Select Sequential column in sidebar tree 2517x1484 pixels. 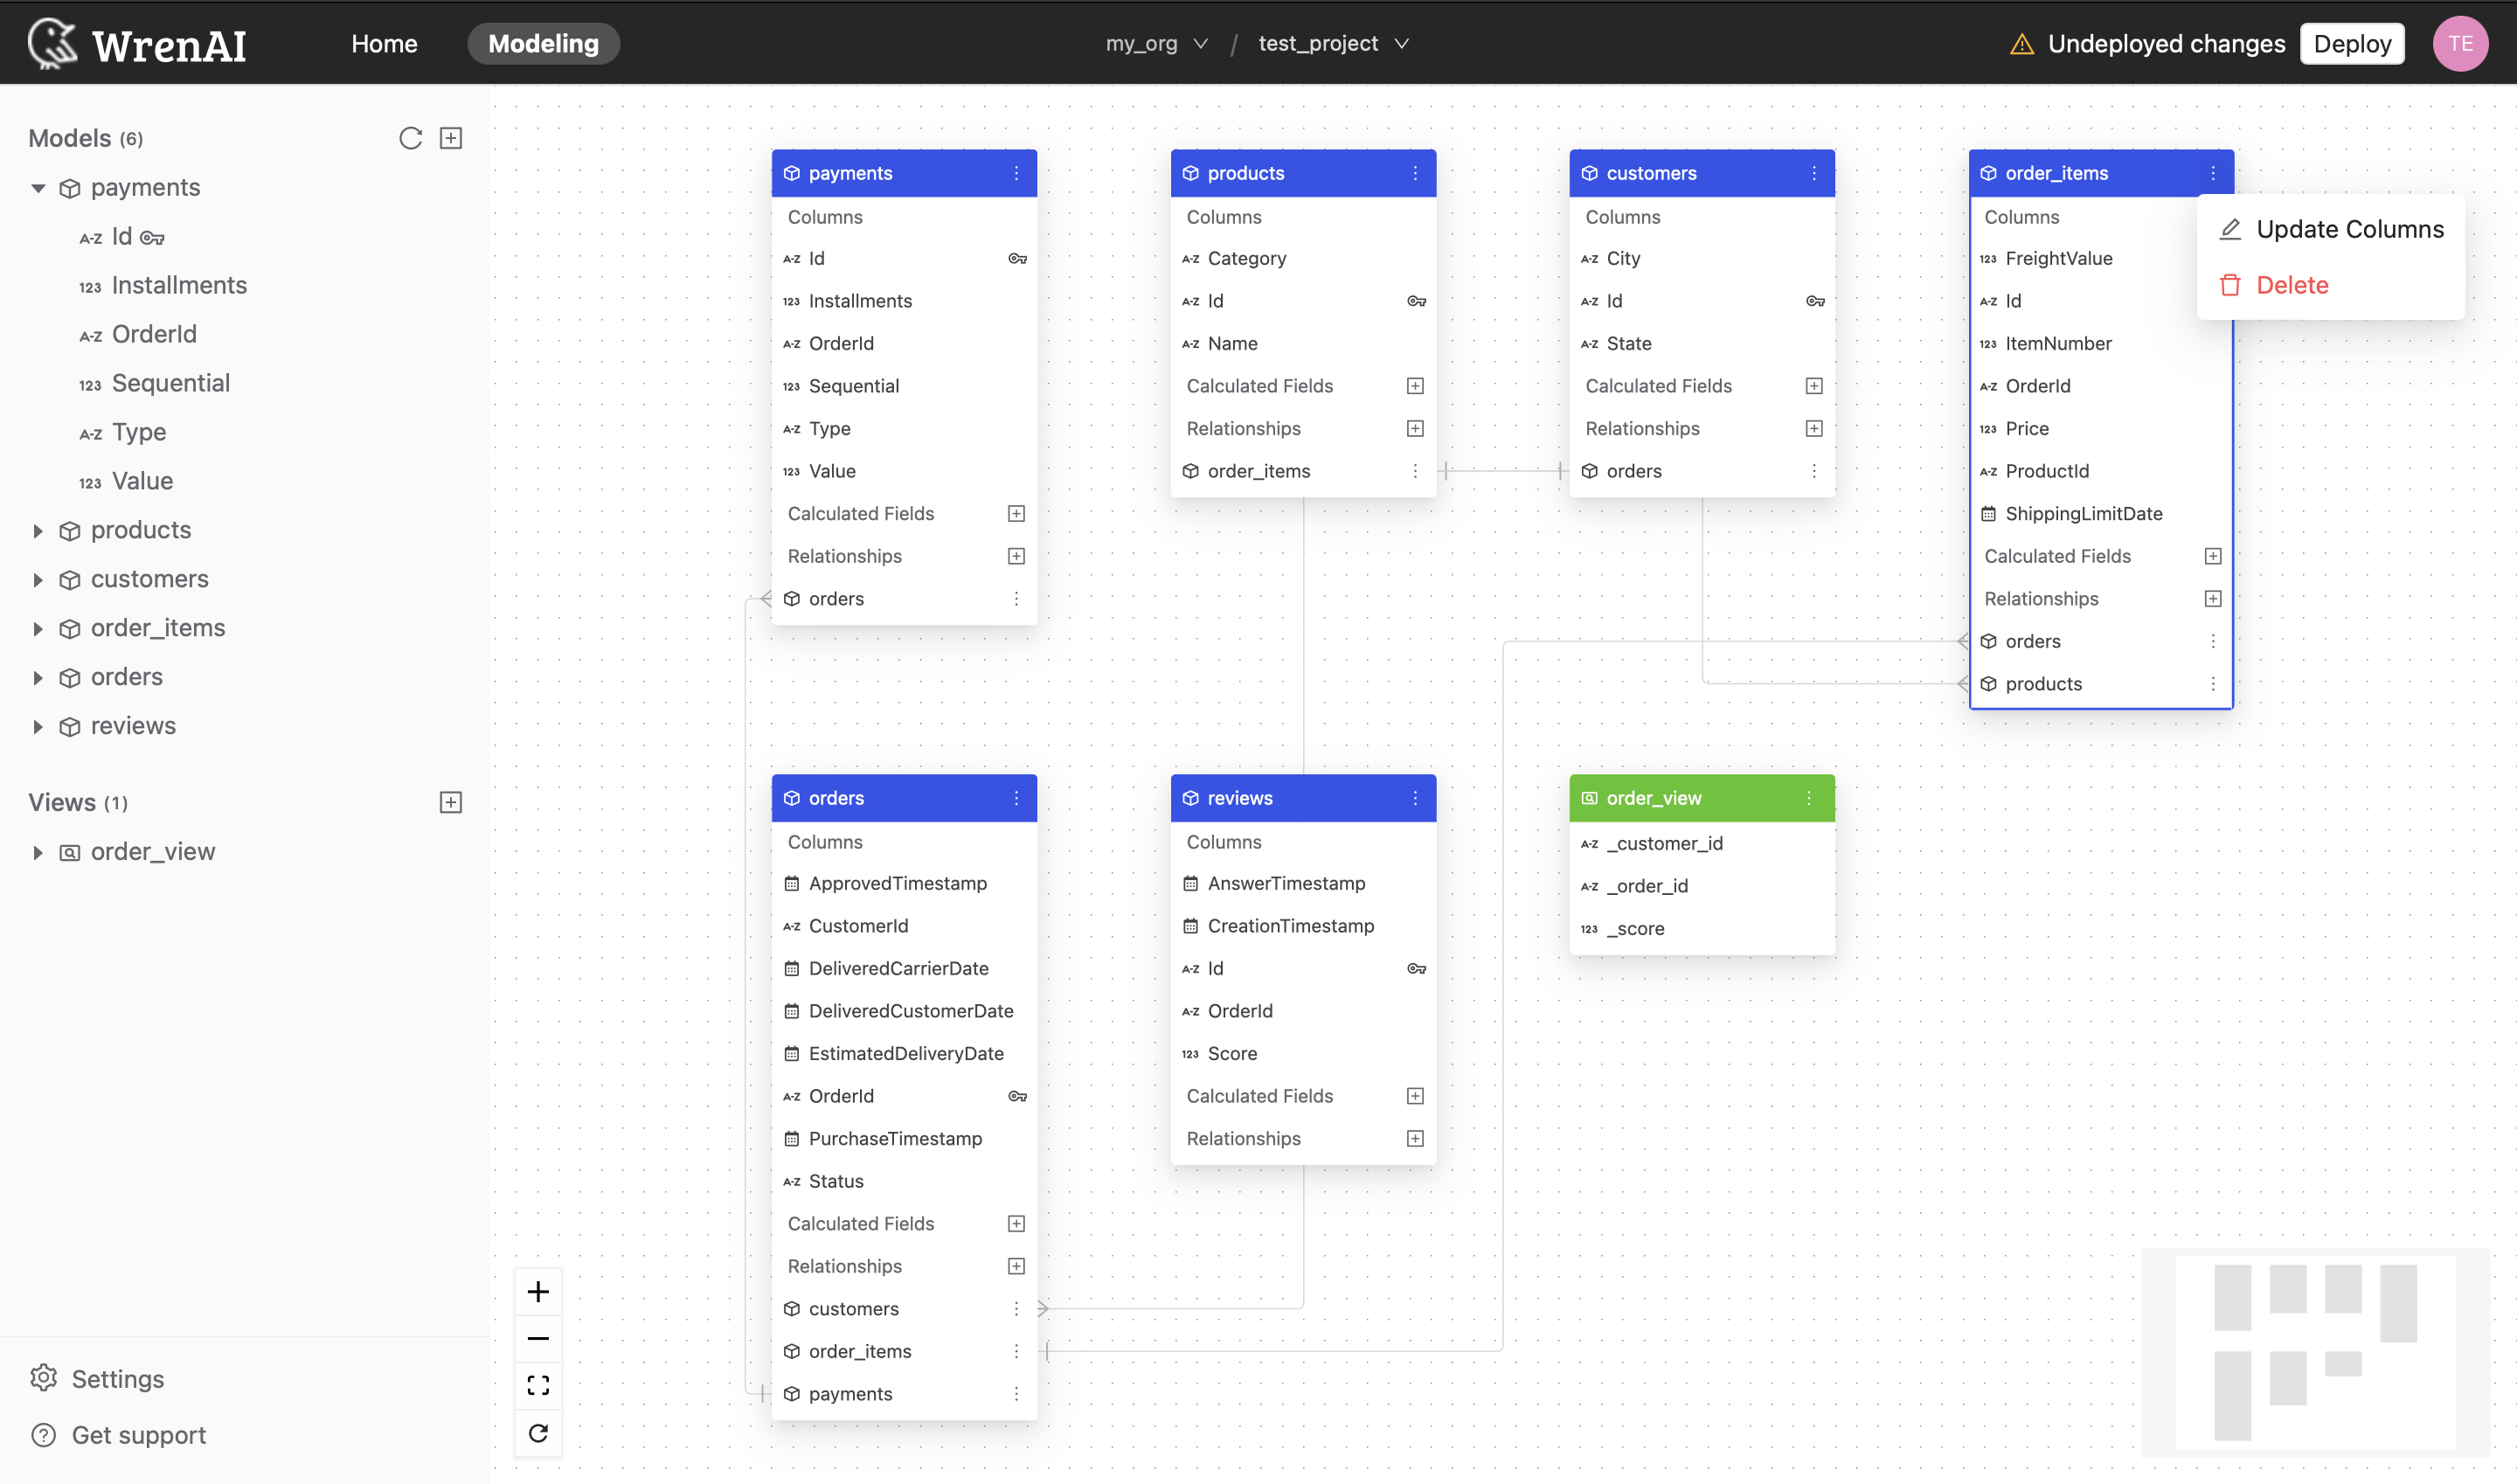click(x=170, y=383)
